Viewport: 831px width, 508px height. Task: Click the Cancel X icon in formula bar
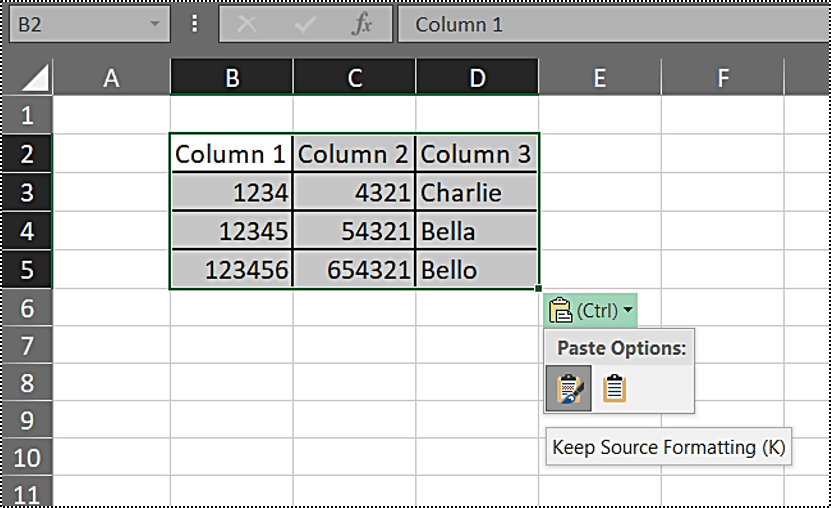[247, 25]
